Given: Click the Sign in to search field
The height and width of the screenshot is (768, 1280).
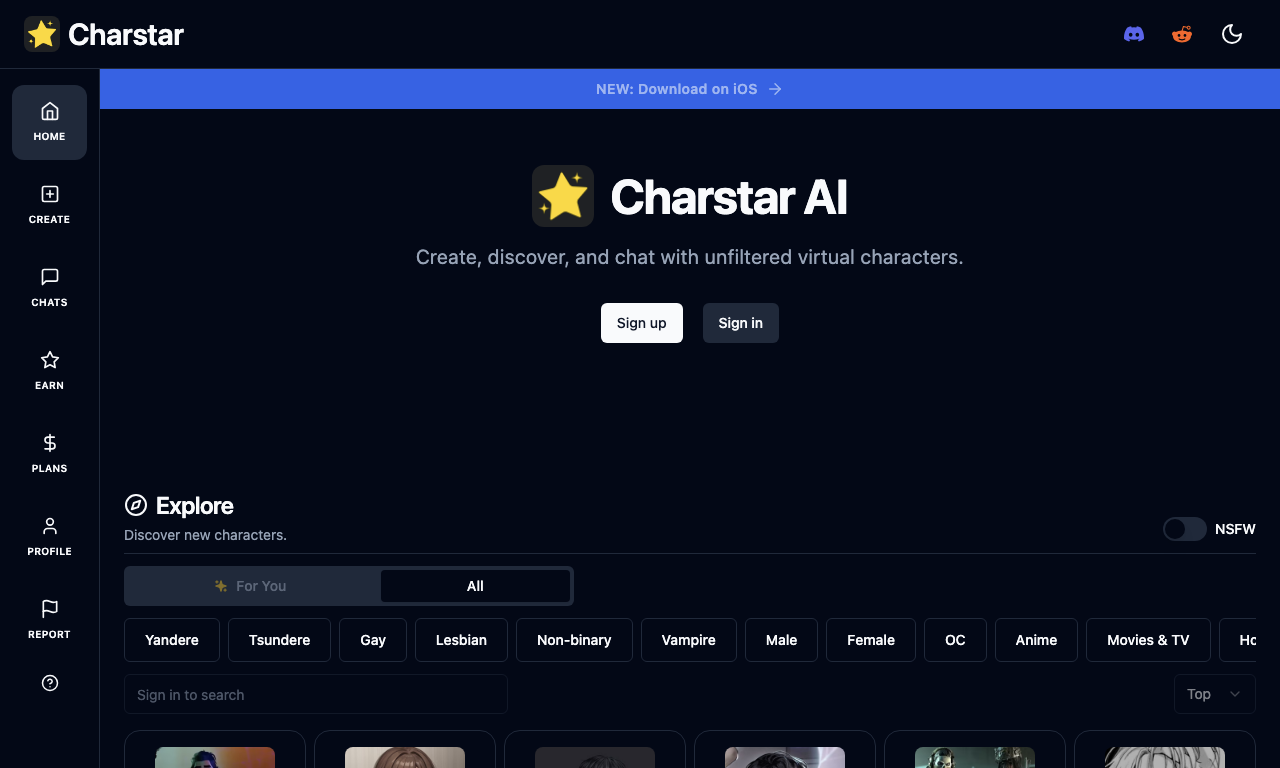Looking at the screenshot, I should click(316, 694).
